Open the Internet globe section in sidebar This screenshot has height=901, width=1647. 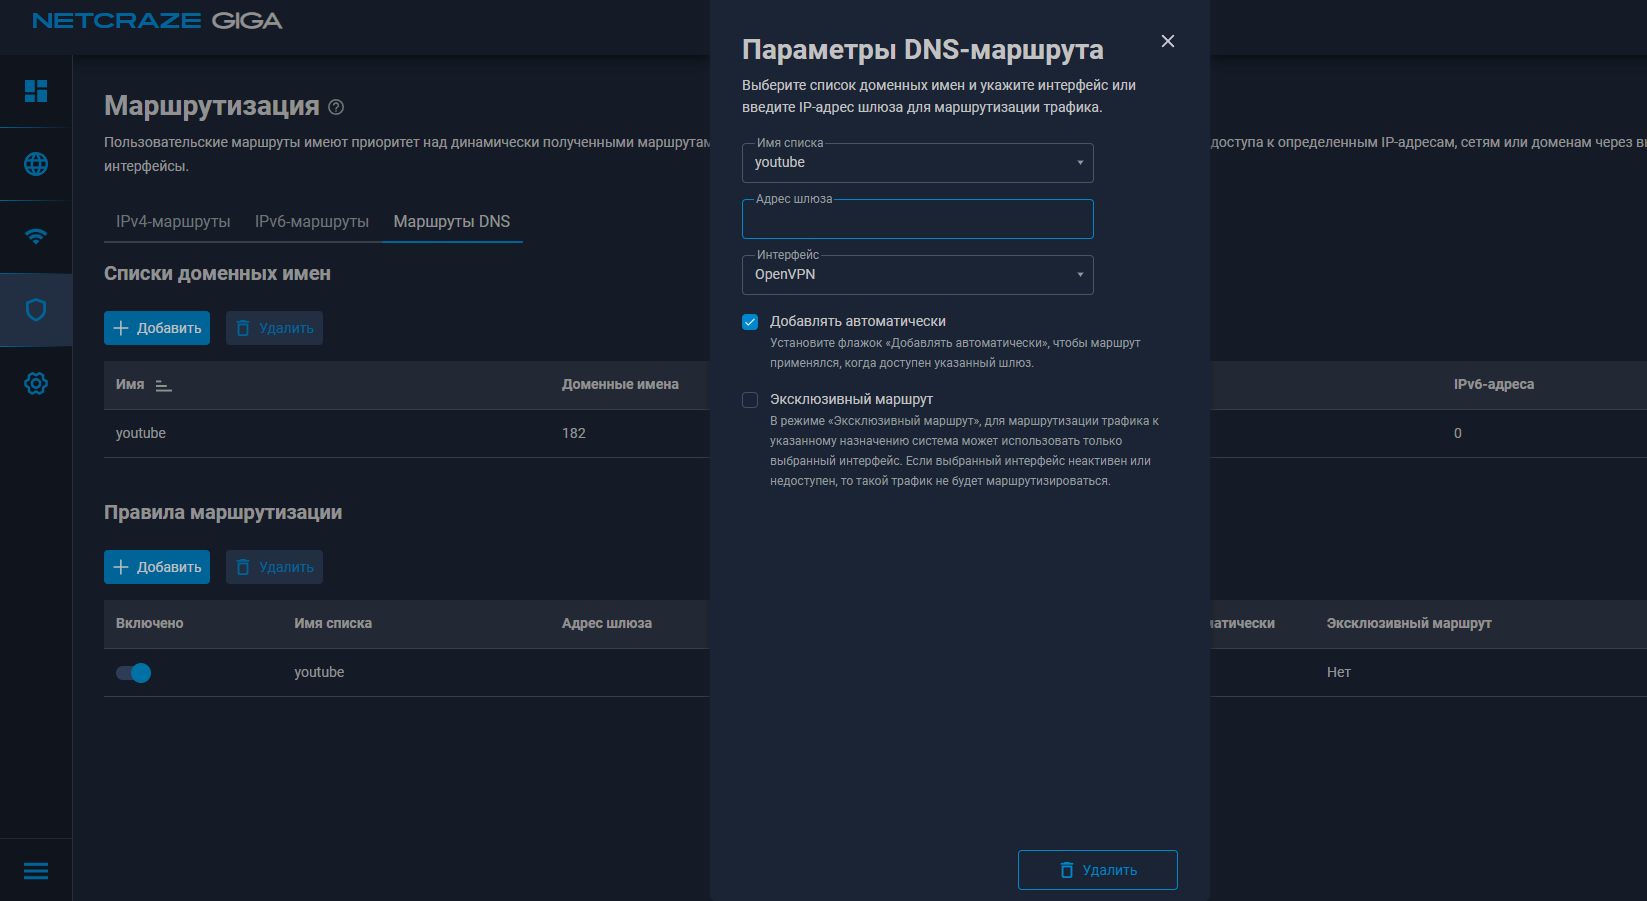pyautogui.click(x=36, y=164)
